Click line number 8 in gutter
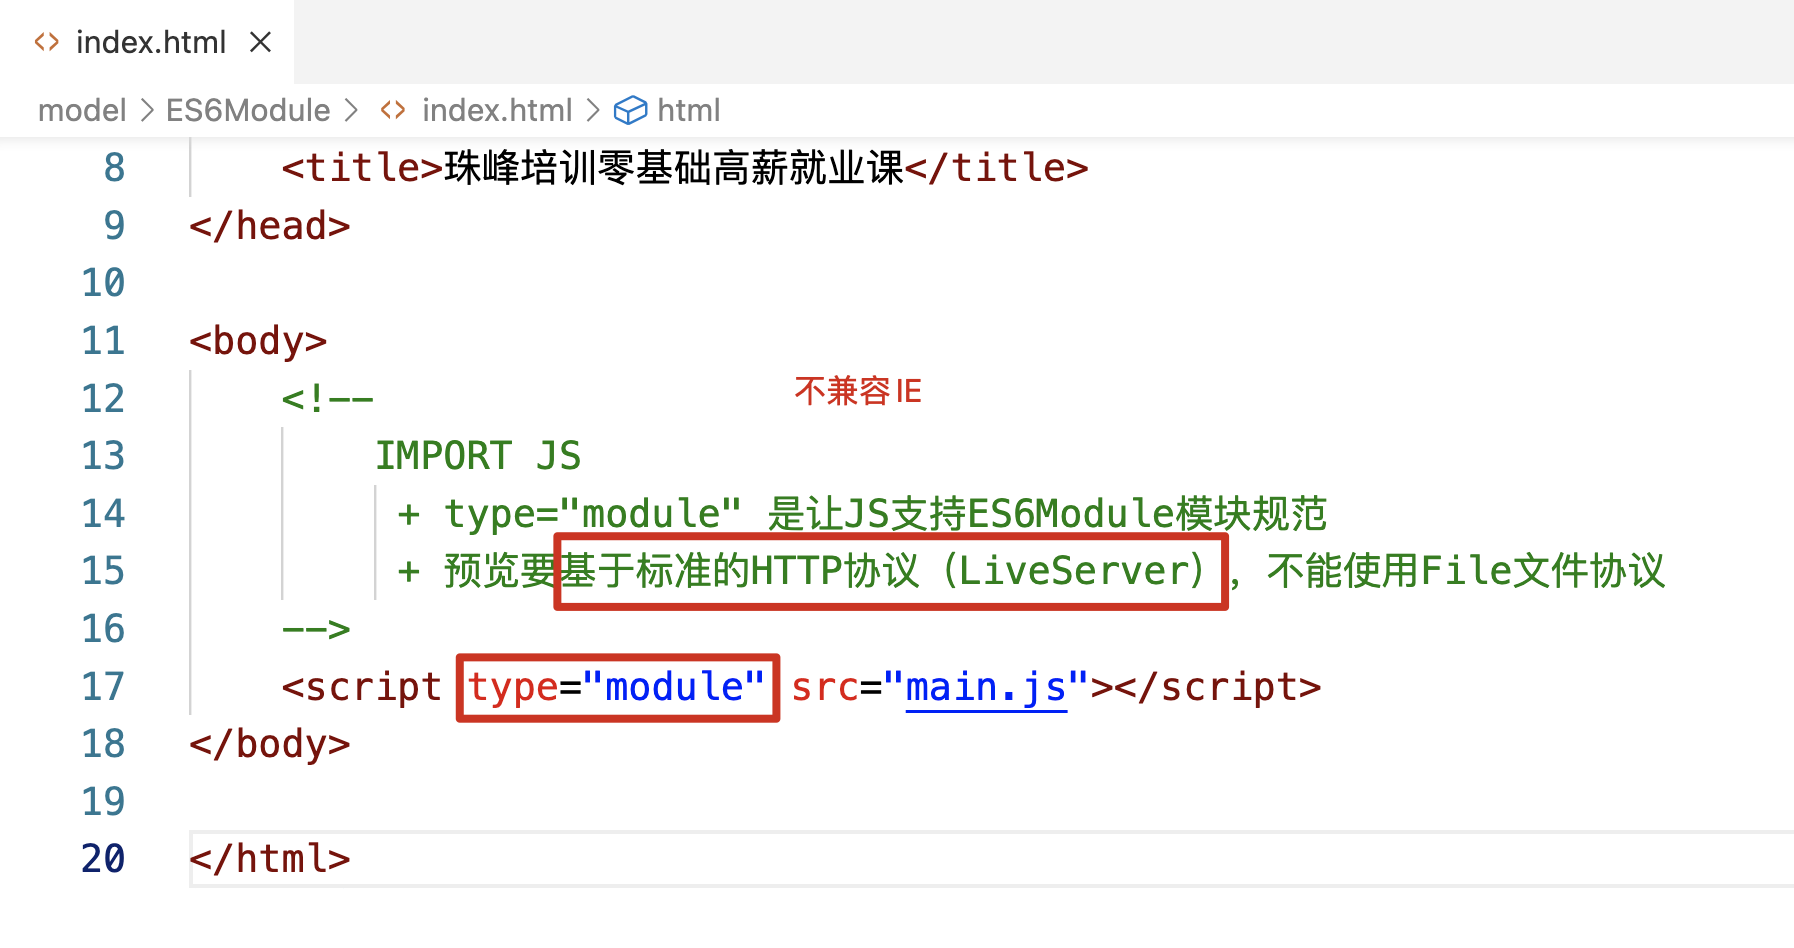The width and height of the screenshot is (1794, 948). tap(114, 168)
